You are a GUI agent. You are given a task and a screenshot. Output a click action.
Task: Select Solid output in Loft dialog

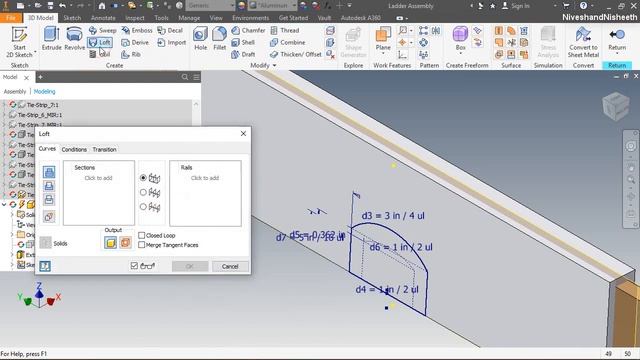[110, 243]
